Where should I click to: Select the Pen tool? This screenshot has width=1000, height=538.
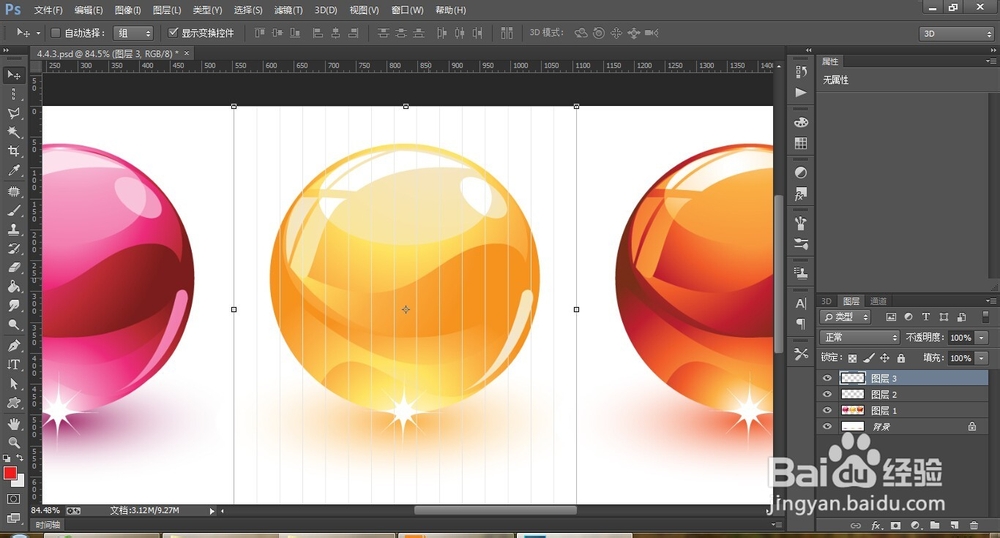pyautogui.click(x=13, y=346)
